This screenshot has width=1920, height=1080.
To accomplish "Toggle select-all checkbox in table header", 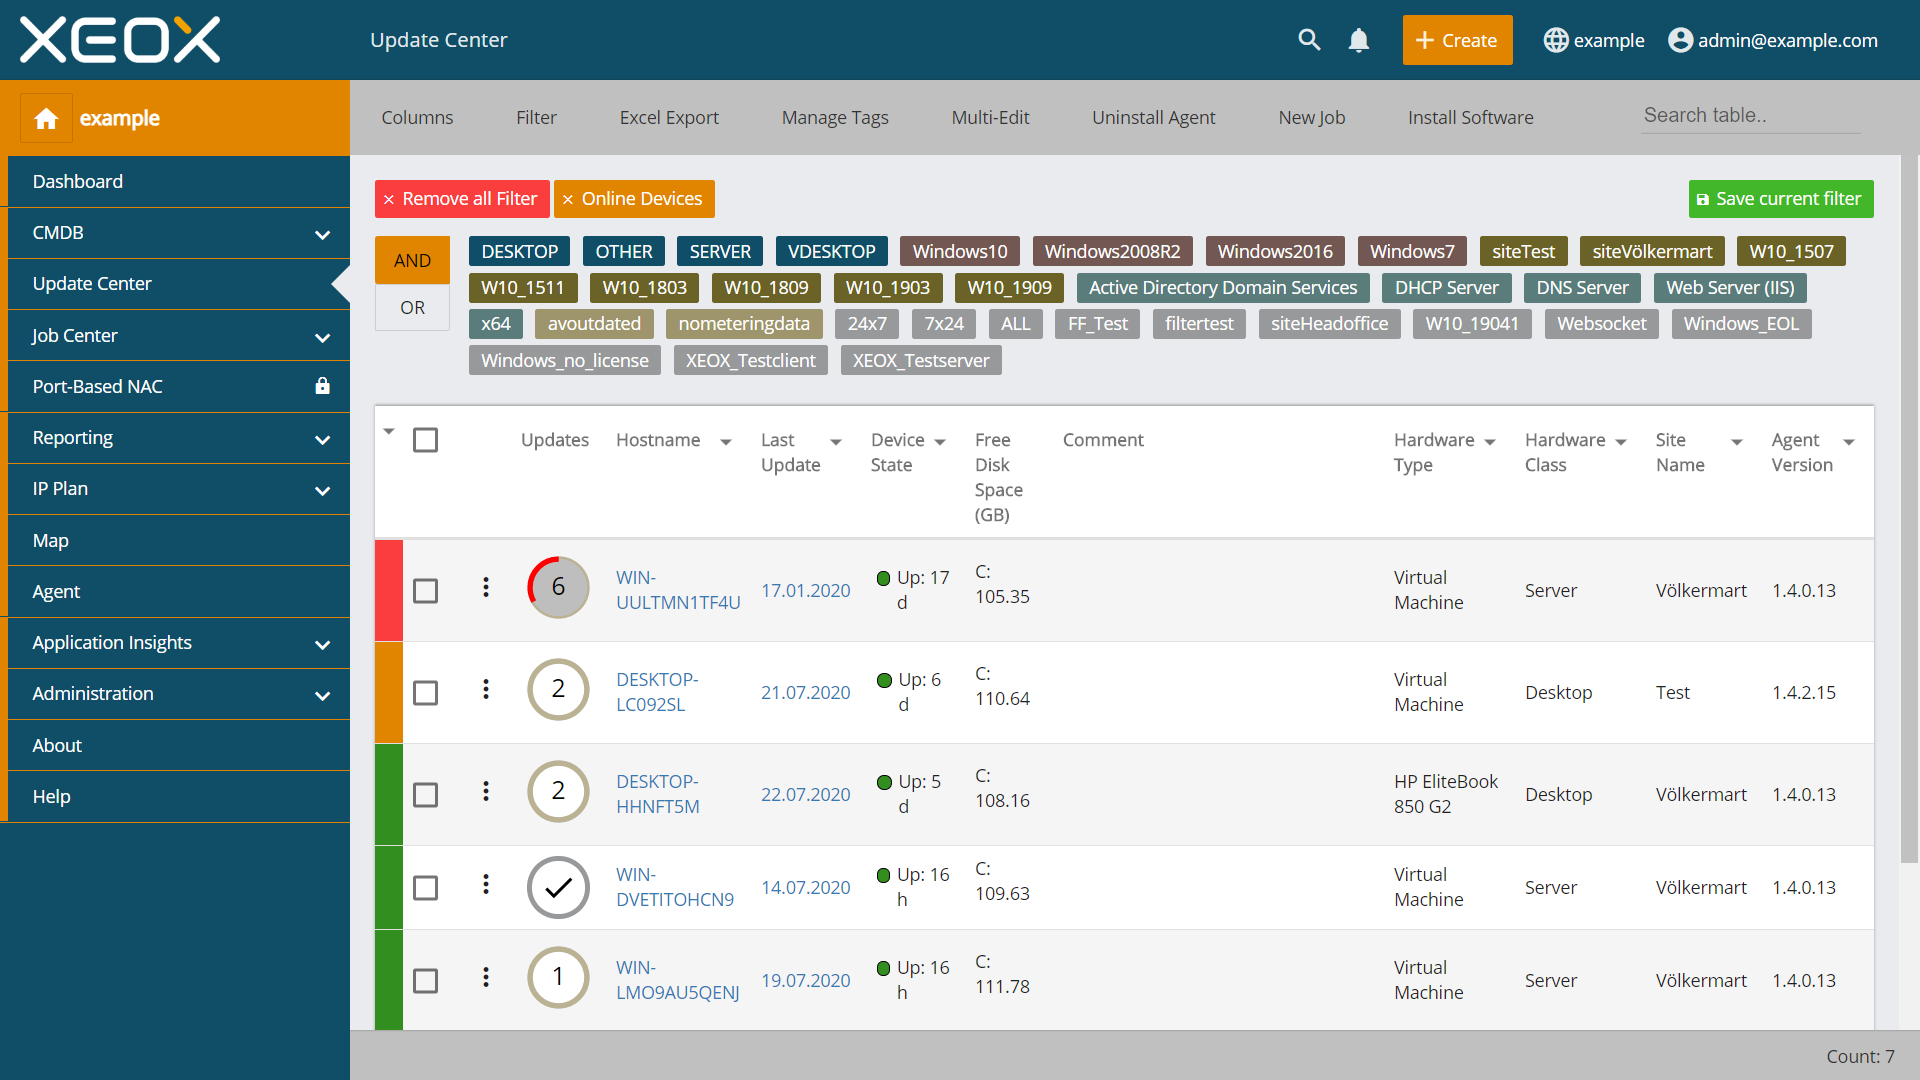I will [x=425, y=440].
